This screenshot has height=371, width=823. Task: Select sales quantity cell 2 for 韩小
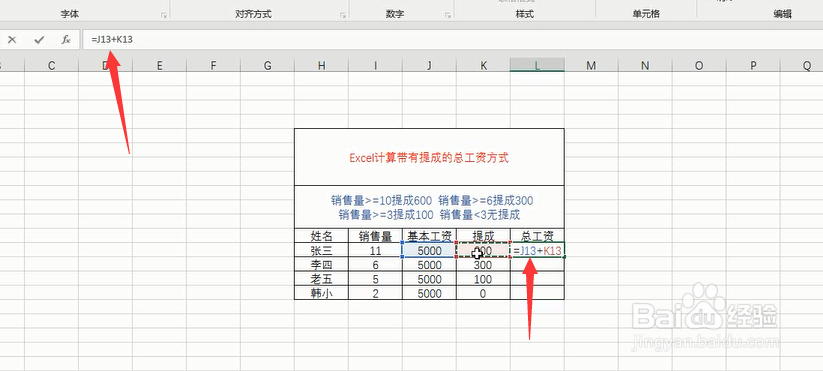coord(375,293)
